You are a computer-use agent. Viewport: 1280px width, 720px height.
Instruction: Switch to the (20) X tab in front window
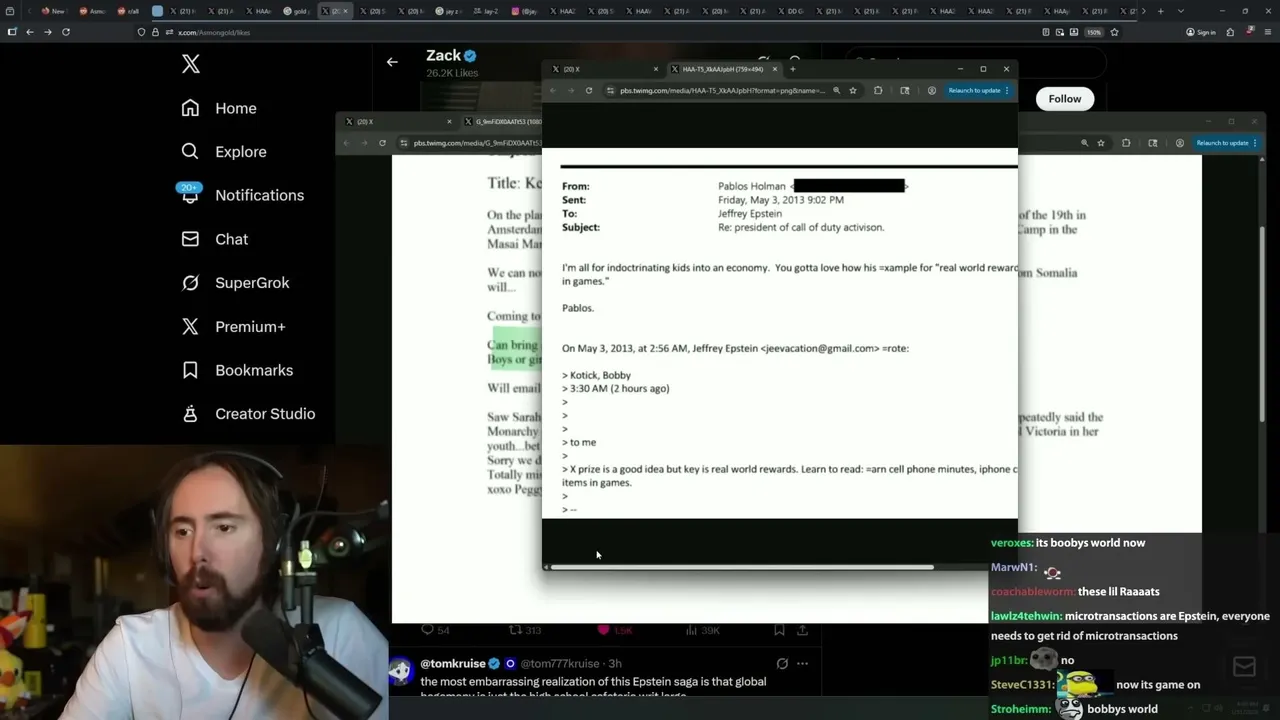click(605, 69)
